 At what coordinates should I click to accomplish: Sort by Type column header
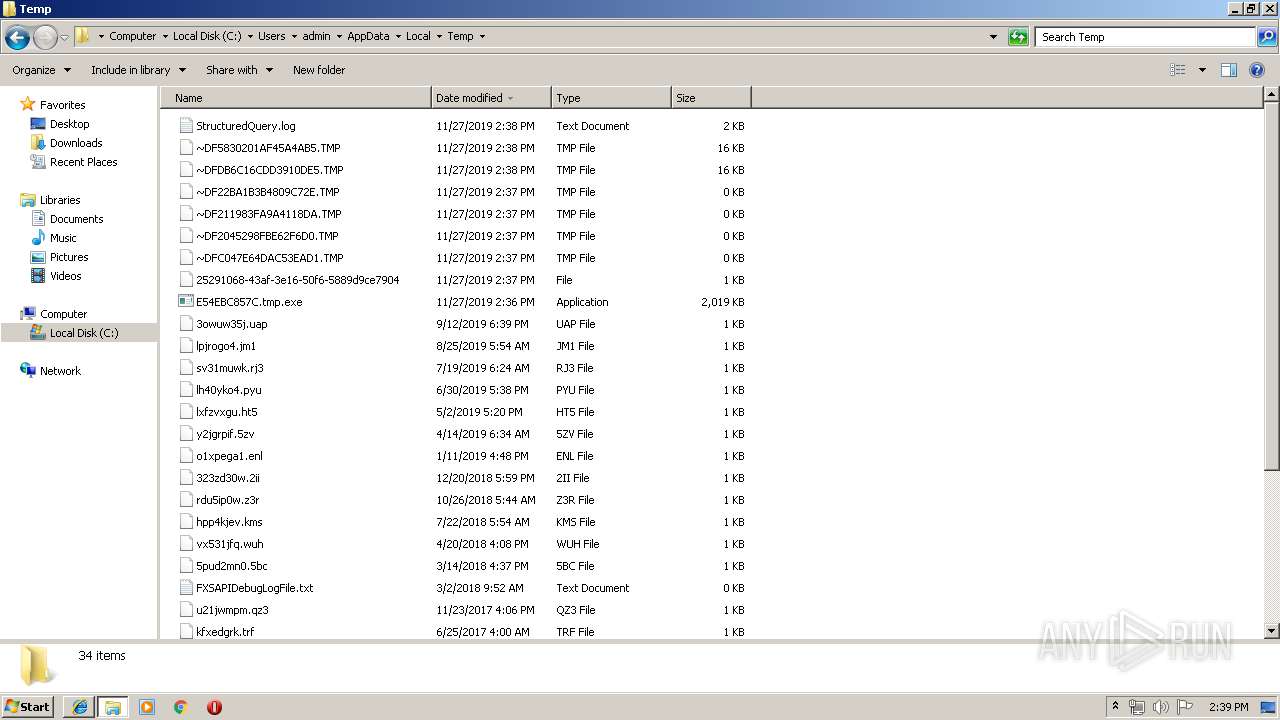(611, 98)
